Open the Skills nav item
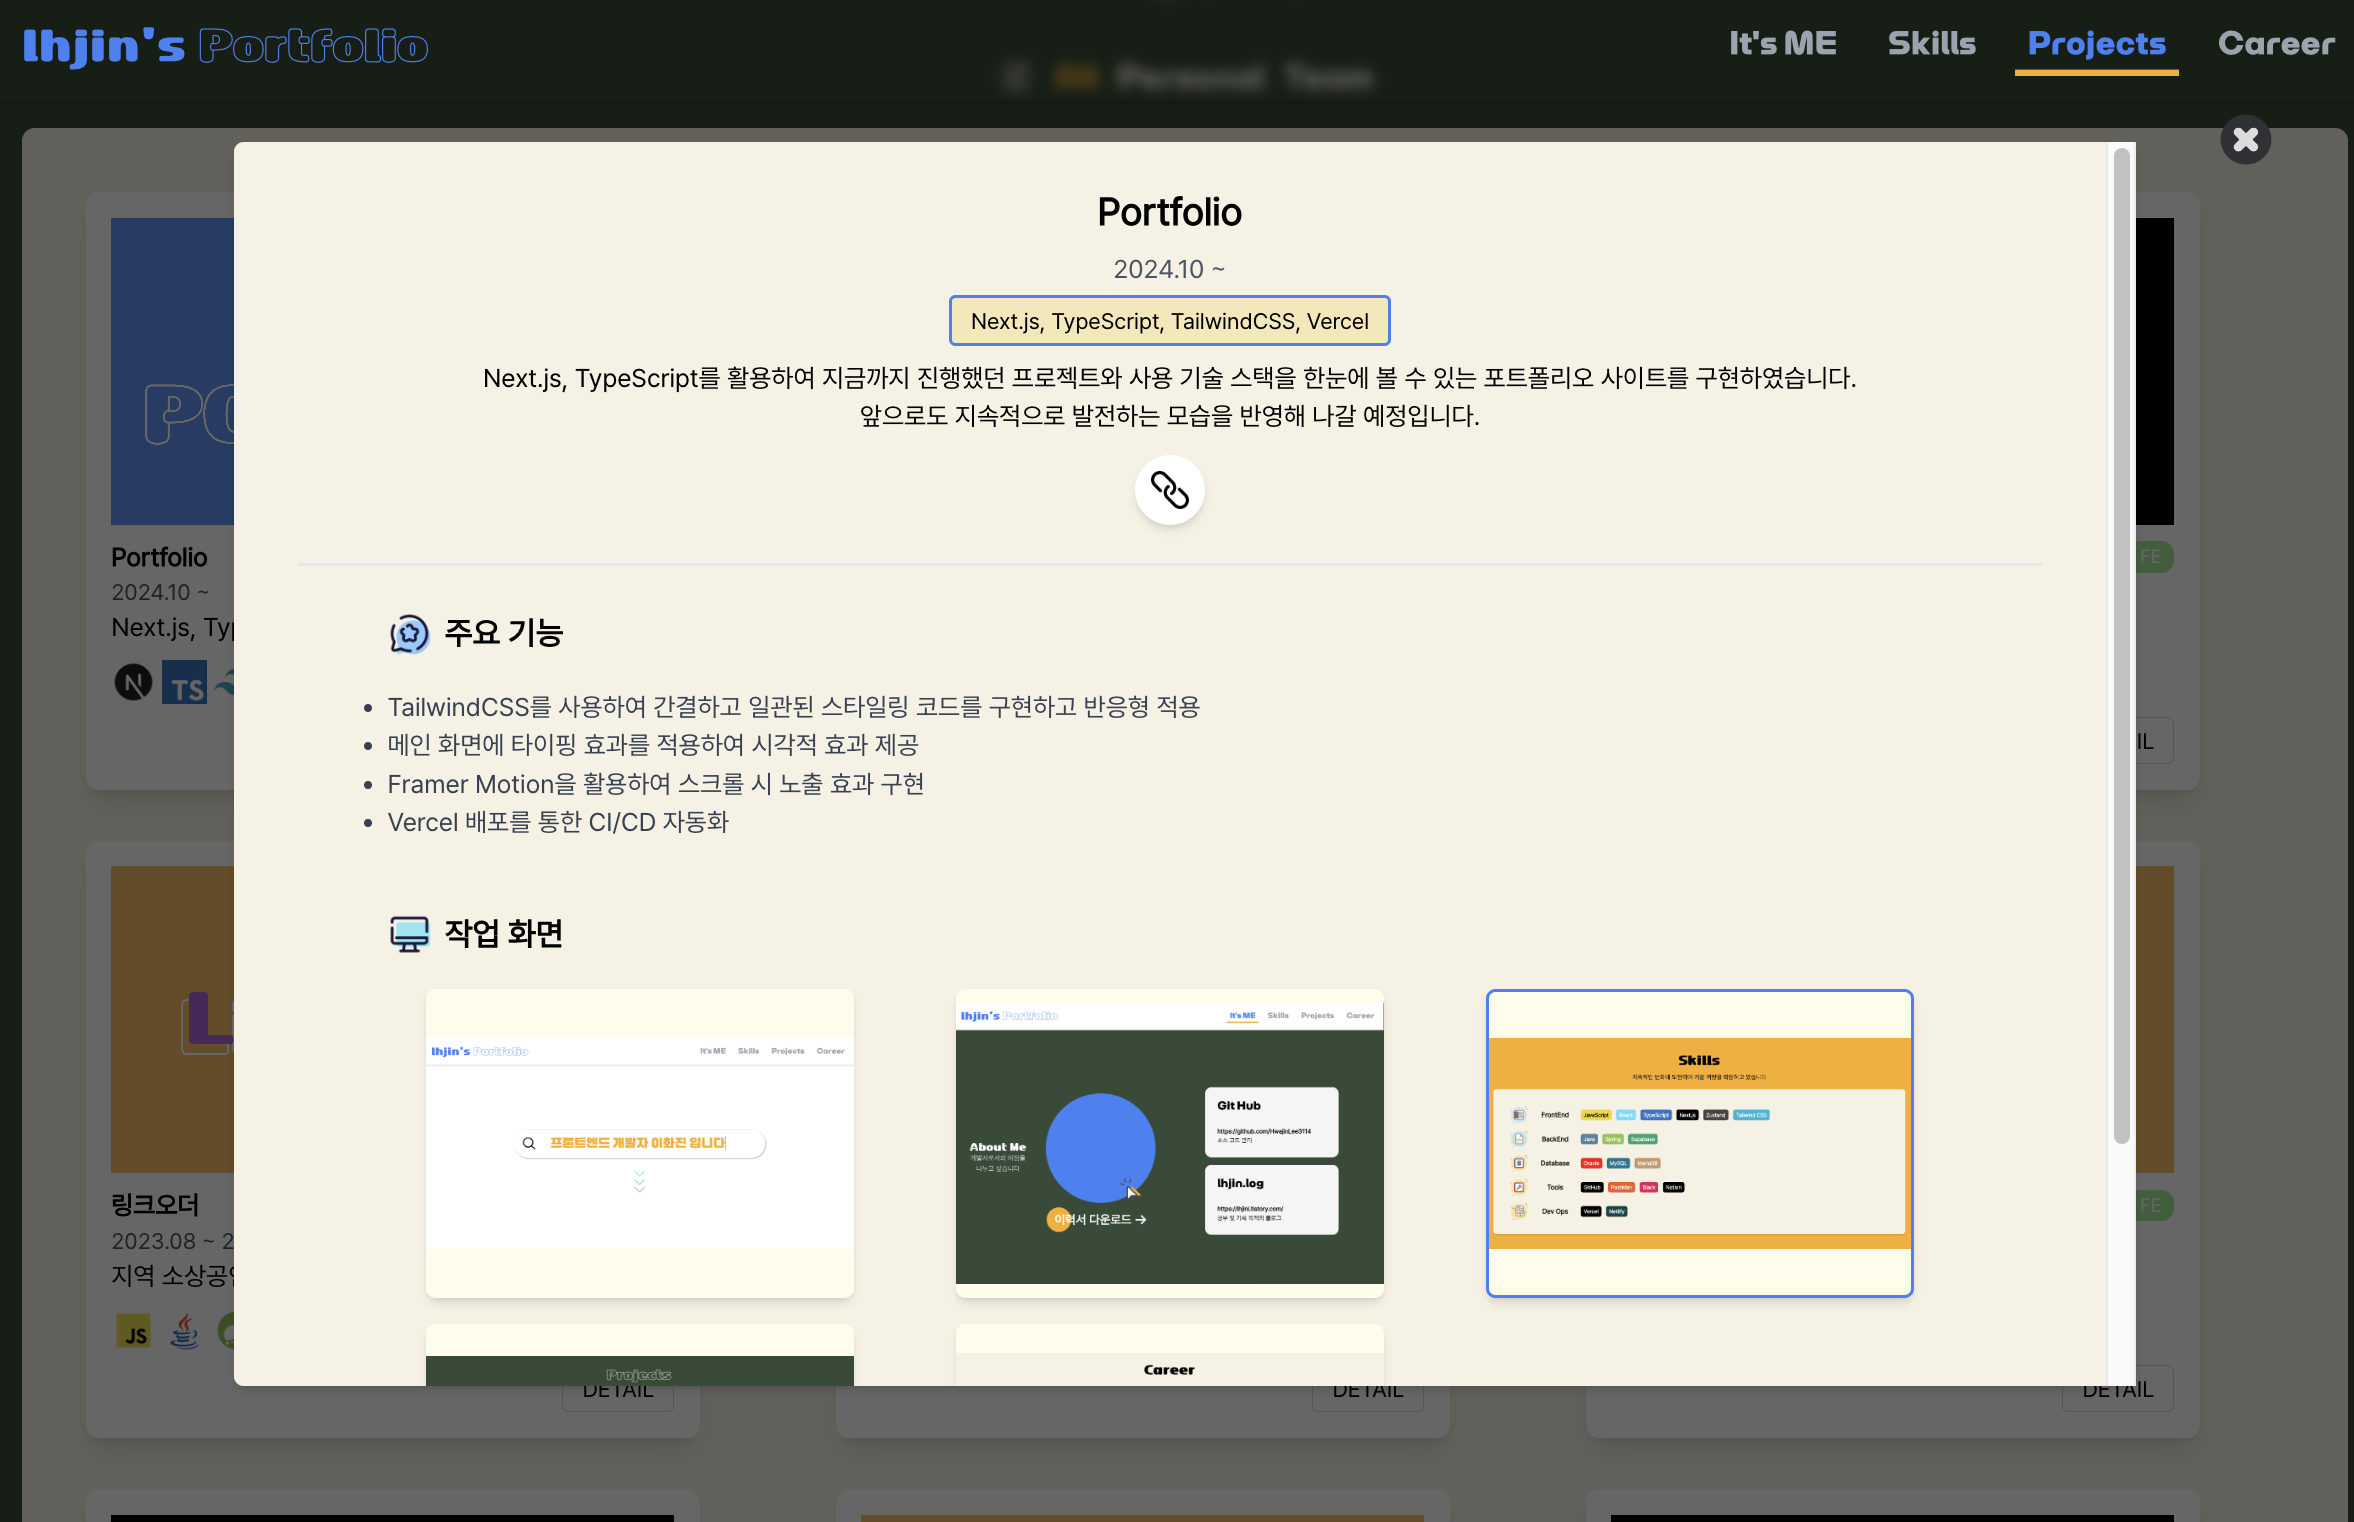The image size is (2354, 1522). [x=1931, y=44]
